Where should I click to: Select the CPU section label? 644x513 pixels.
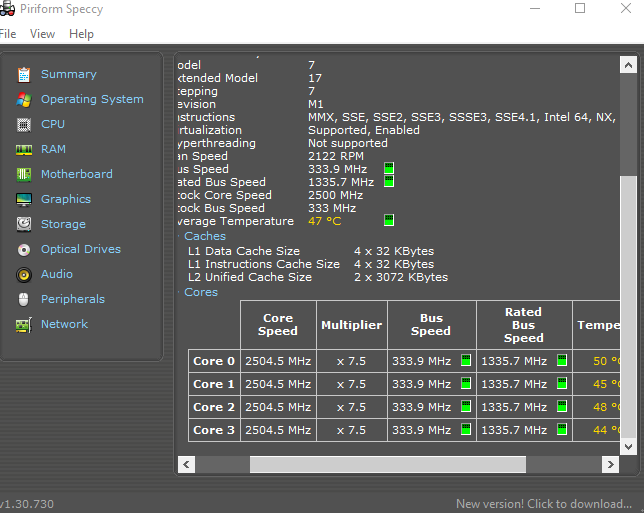click(x=53, y=124)
